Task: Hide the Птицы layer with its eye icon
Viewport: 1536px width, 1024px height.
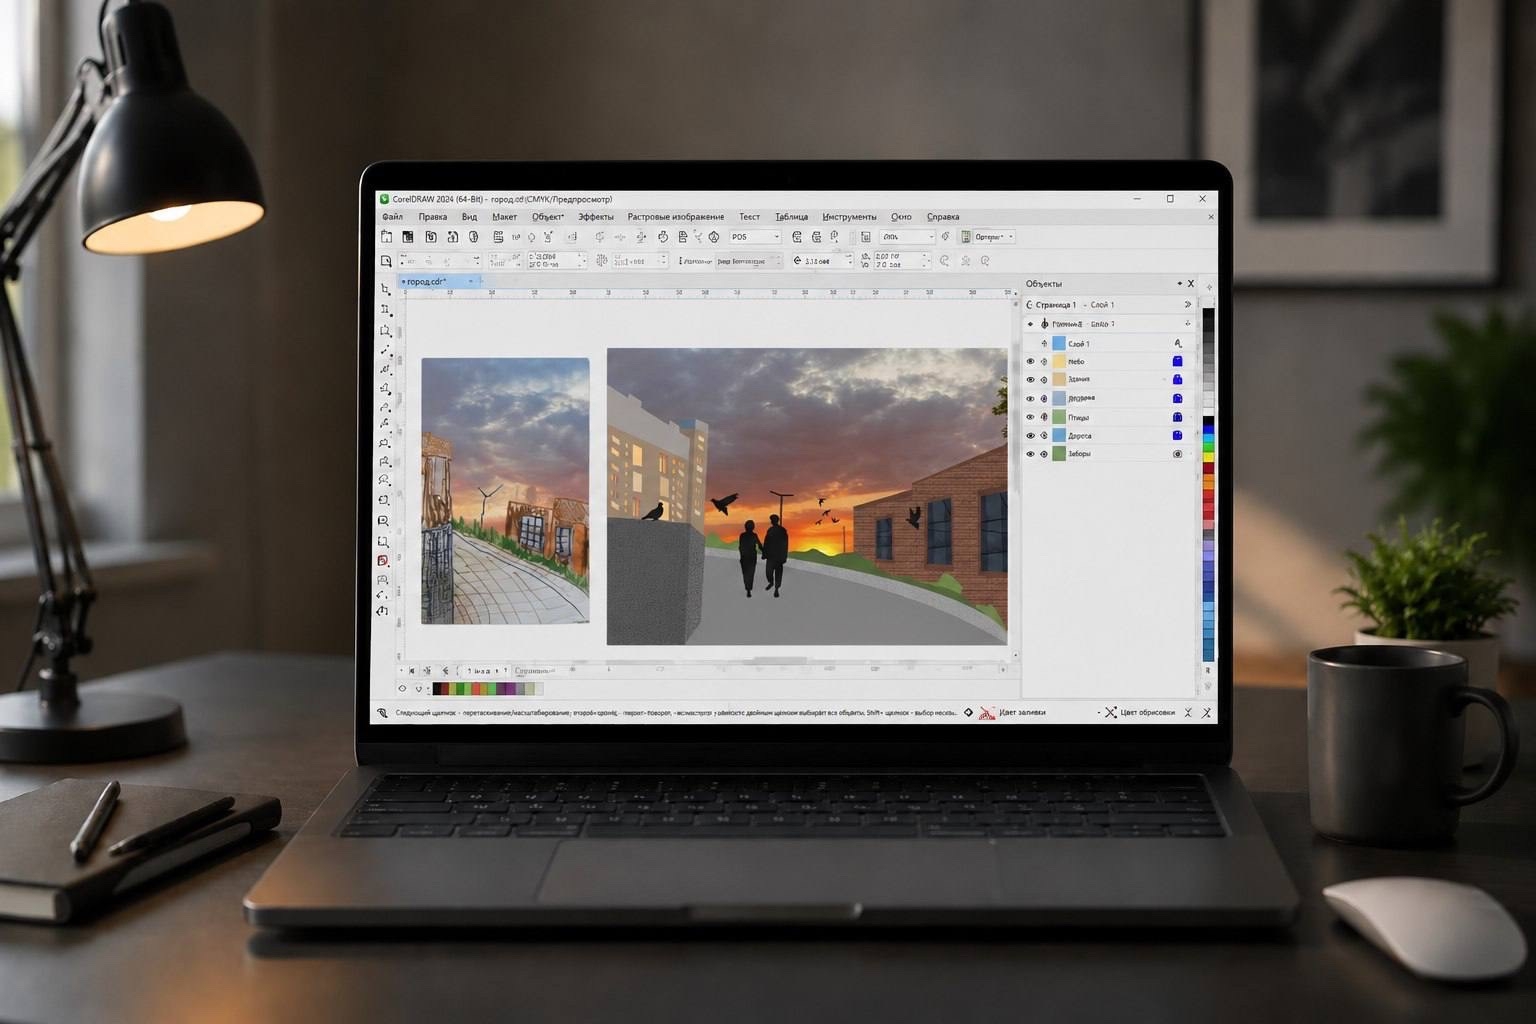Action: [x=1031, y=417]
